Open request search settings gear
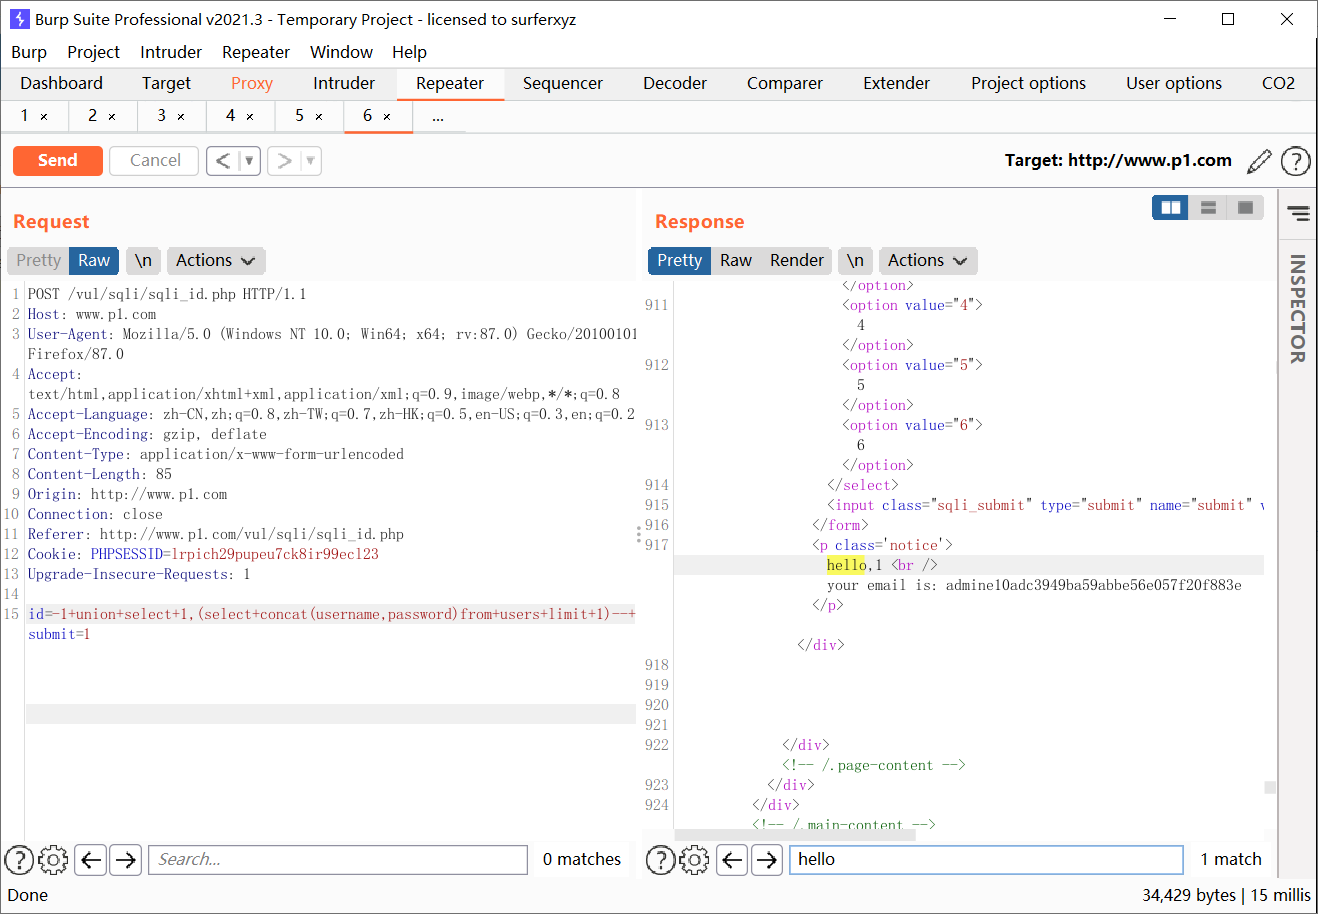This screenshot has width=1318, height=914. pos(53,859)
